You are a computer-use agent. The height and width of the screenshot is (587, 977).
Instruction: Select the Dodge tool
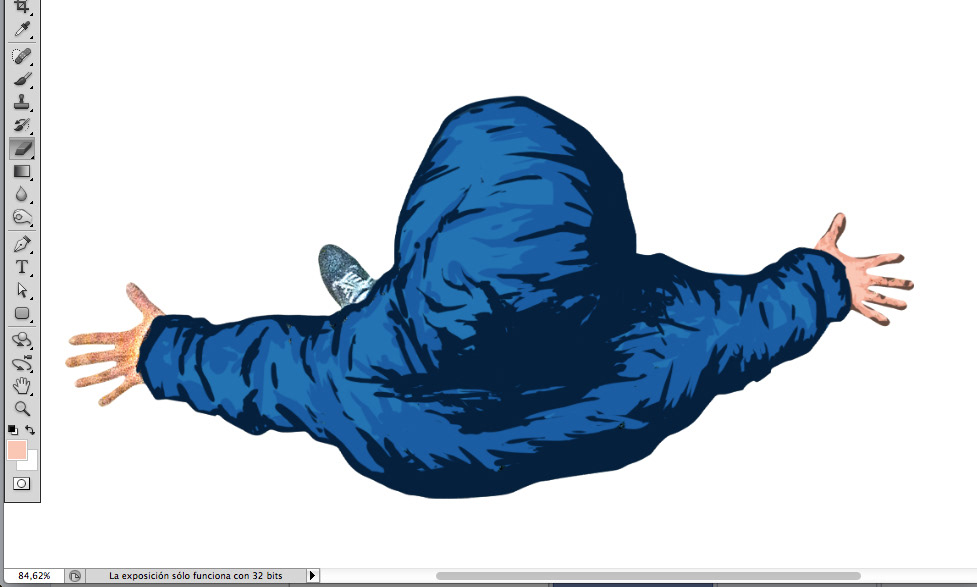point(21,217)
